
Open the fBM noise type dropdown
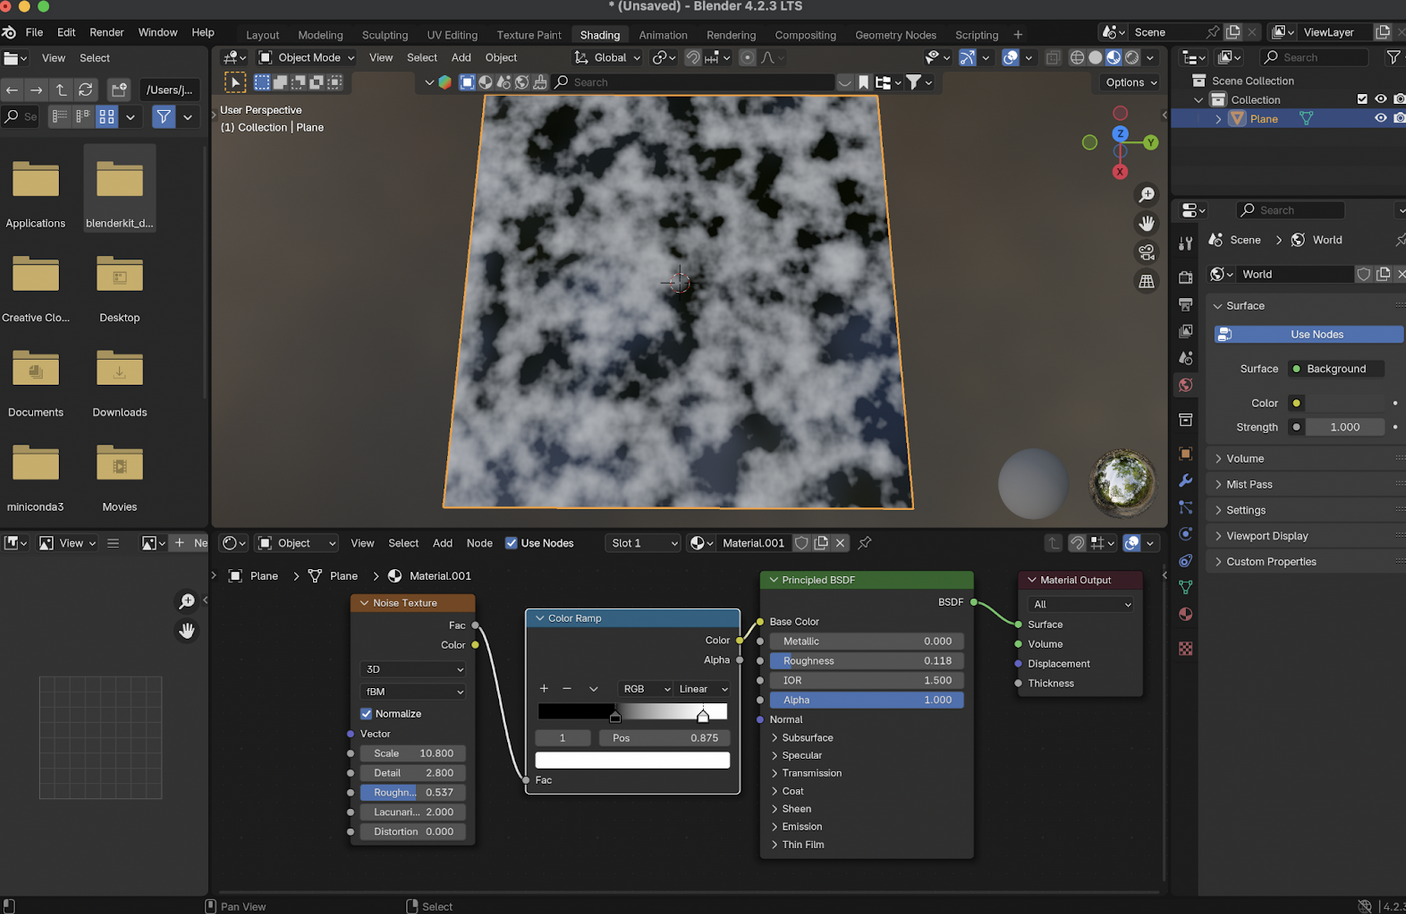[413, 691]
